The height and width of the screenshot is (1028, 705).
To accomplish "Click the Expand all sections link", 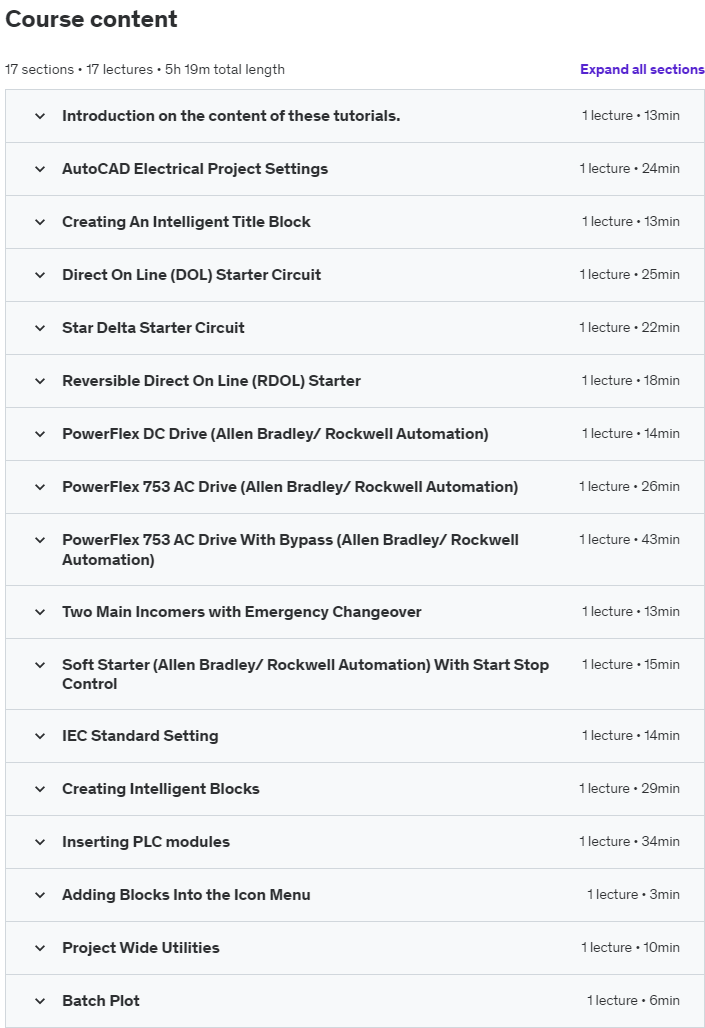I will point(642,69).
